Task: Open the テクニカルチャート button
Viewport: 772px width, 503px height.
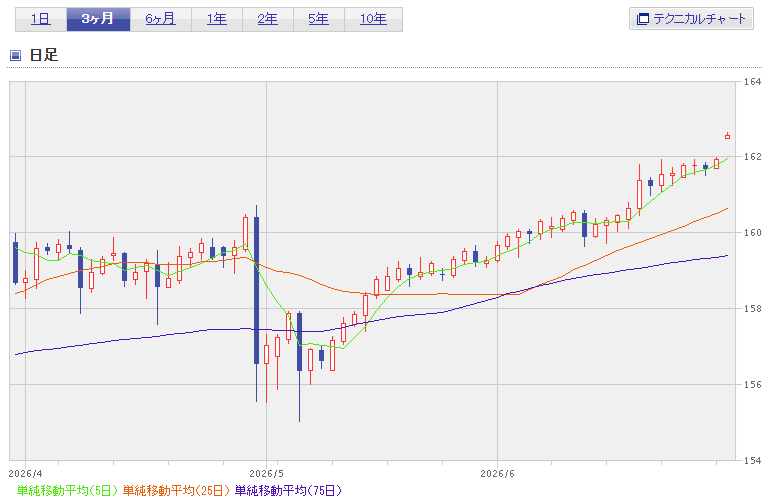Action: 691,19
